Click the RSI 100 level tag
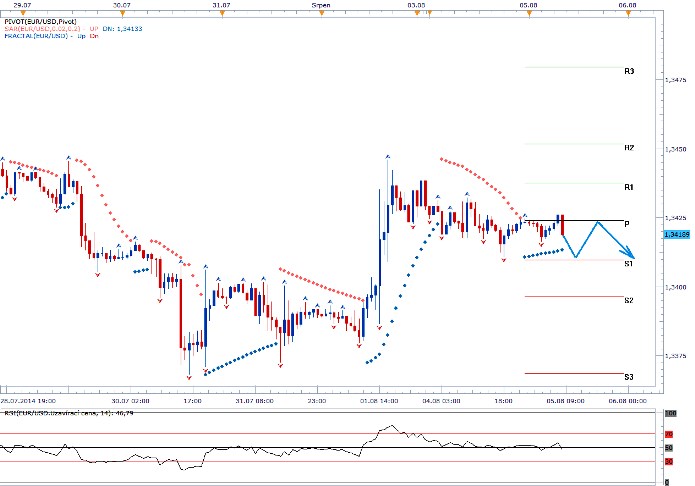Viewport: 695px width, 486px height. pos(670,413)
